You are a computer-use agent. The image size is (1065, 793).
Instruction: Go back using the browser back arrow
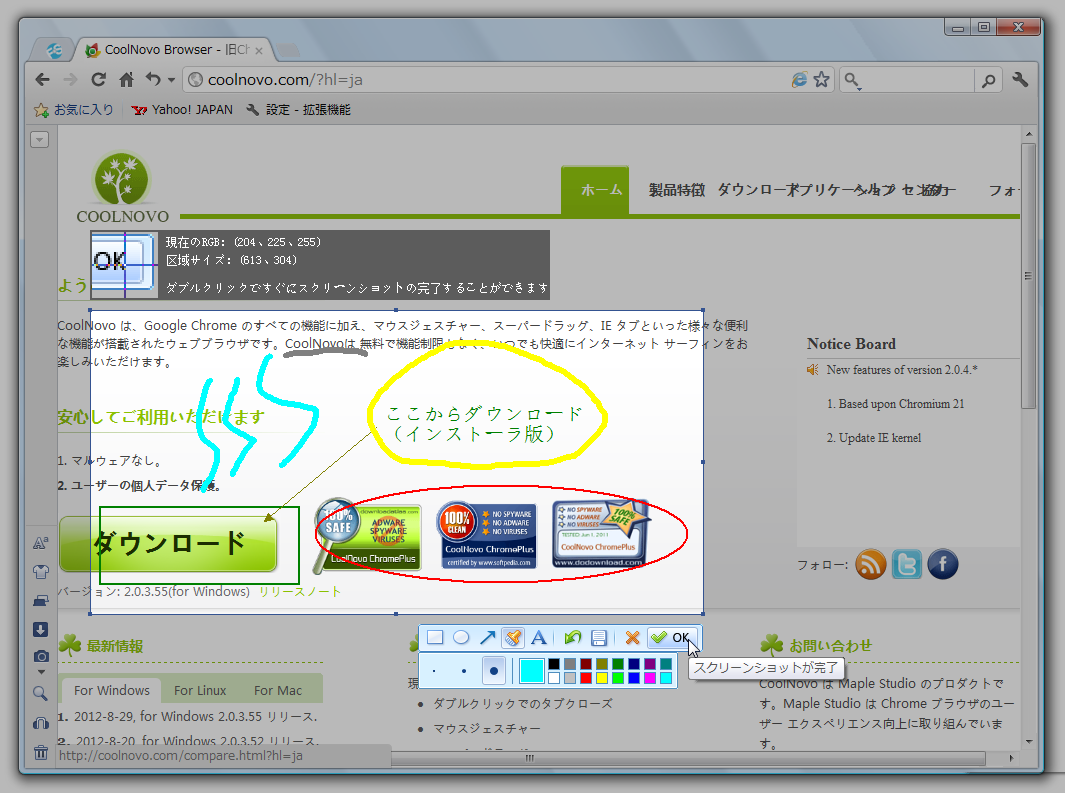pyautogui.click(x=42, y=79)
